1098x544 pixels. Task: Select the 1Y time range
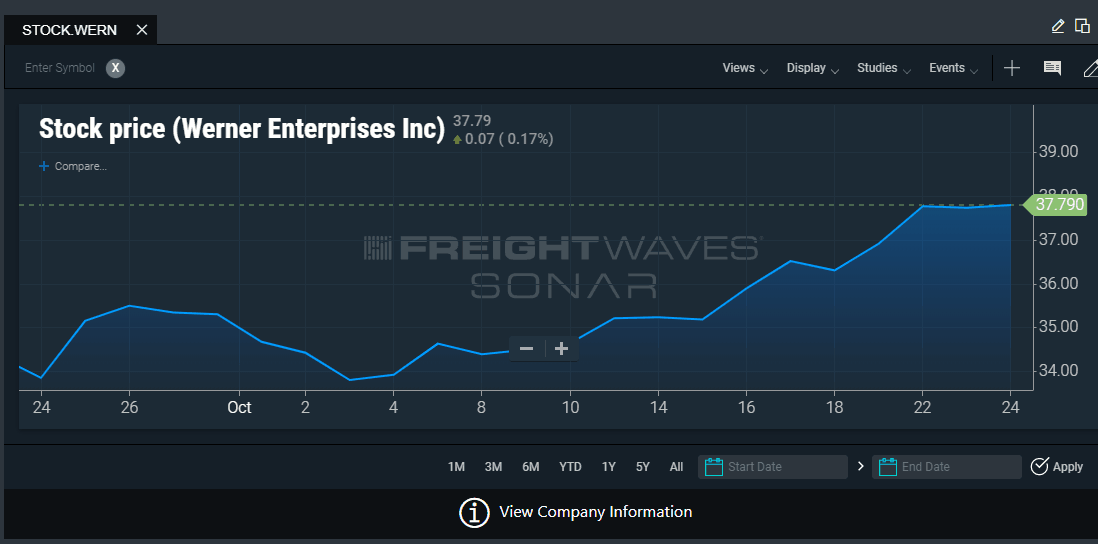tap(609, 467)
